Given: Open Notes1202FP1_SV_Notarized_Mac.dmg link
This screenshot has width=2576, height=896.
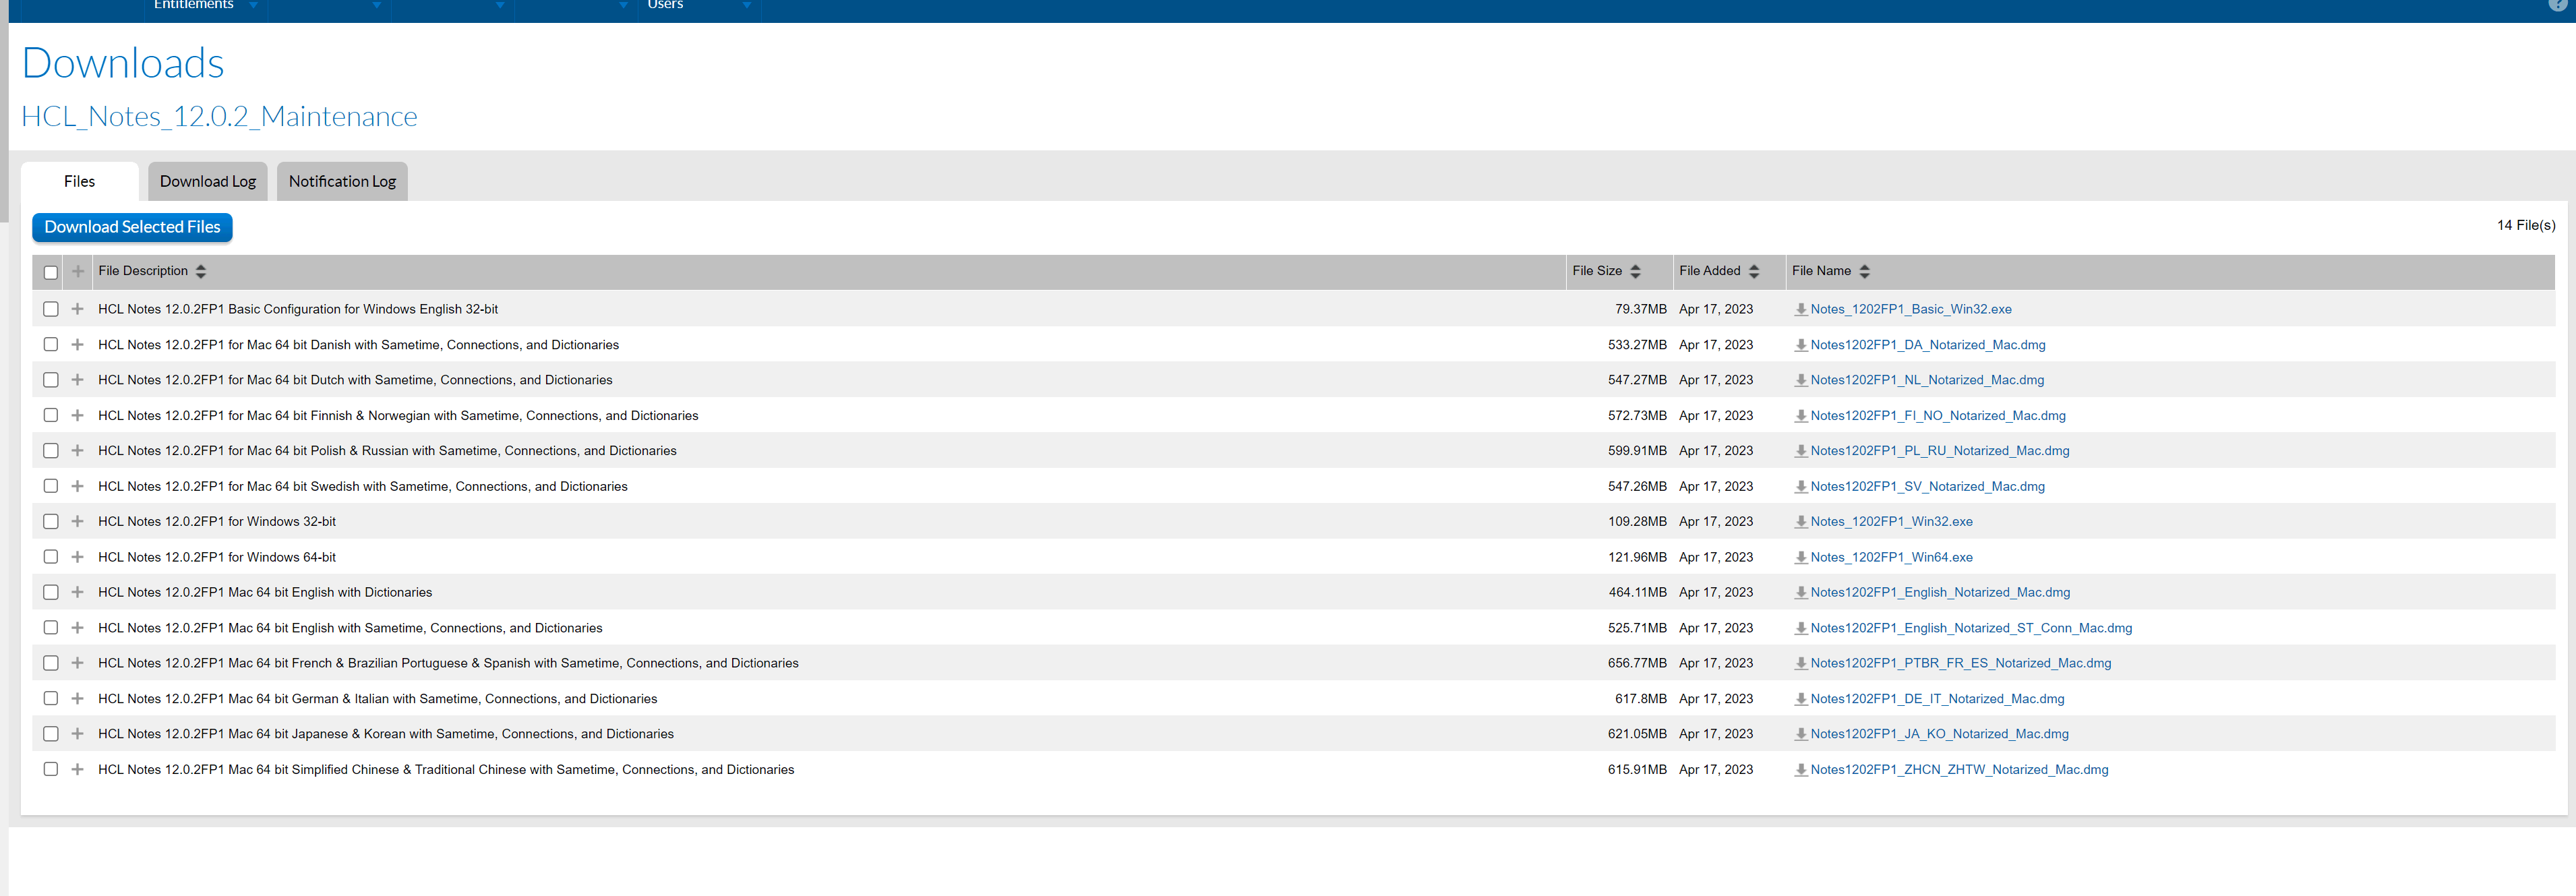Looking at the screenshot, I should pos(1927,487).
